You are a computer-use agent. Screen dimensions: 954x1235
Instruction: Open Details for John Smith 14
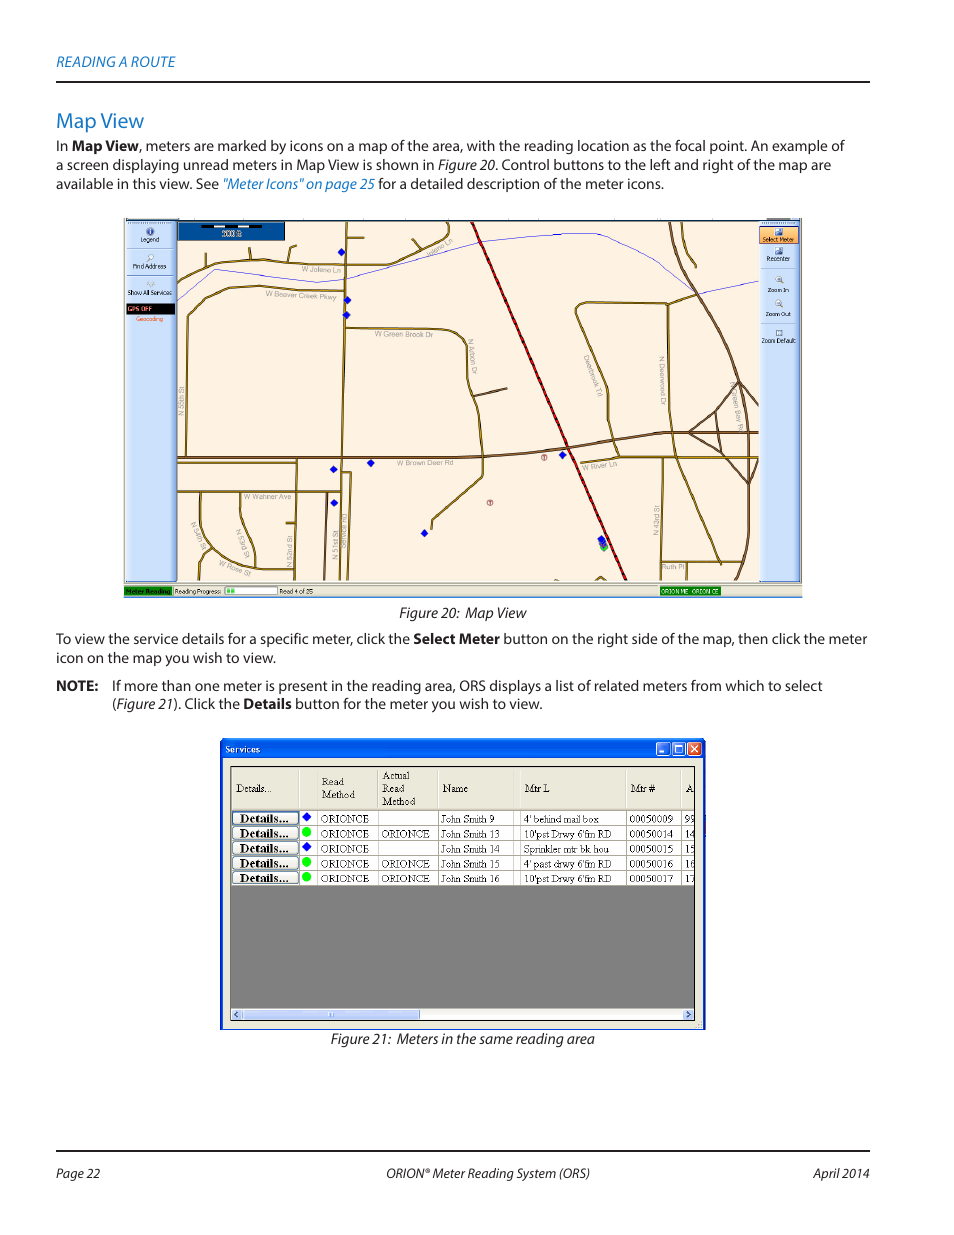pos(265,848)
